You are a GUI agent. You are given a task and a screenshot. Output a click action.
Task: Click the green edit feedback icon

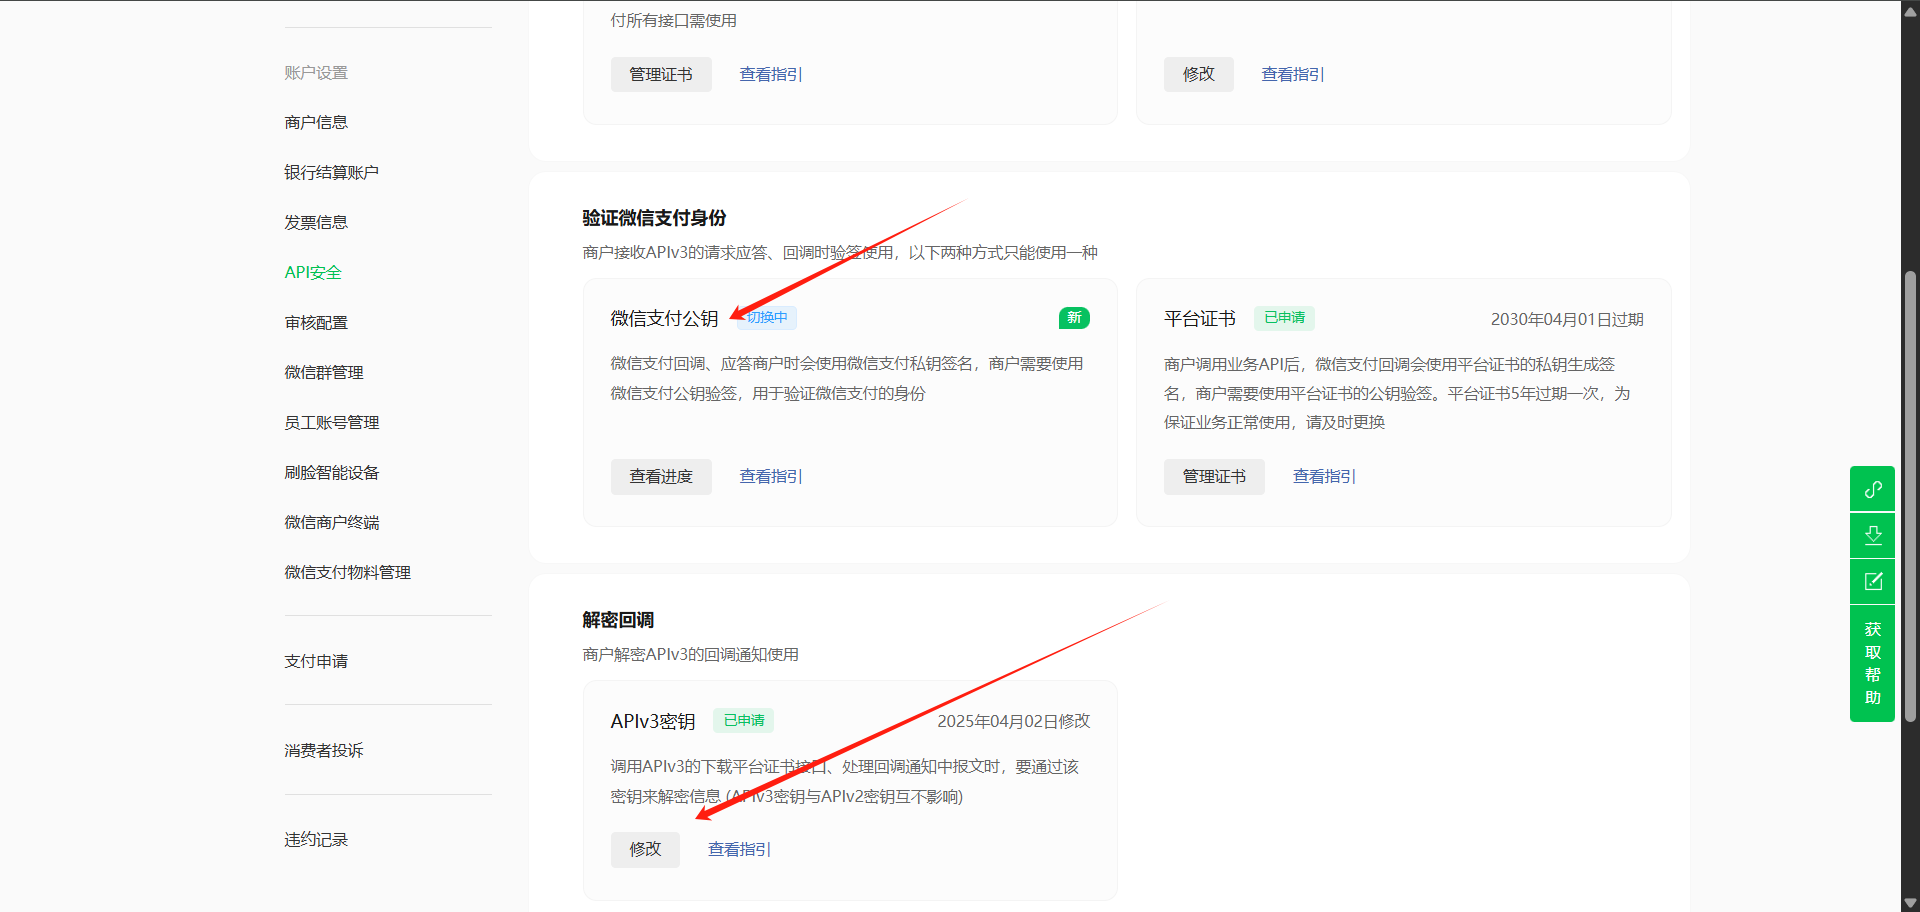point(1872,581)
